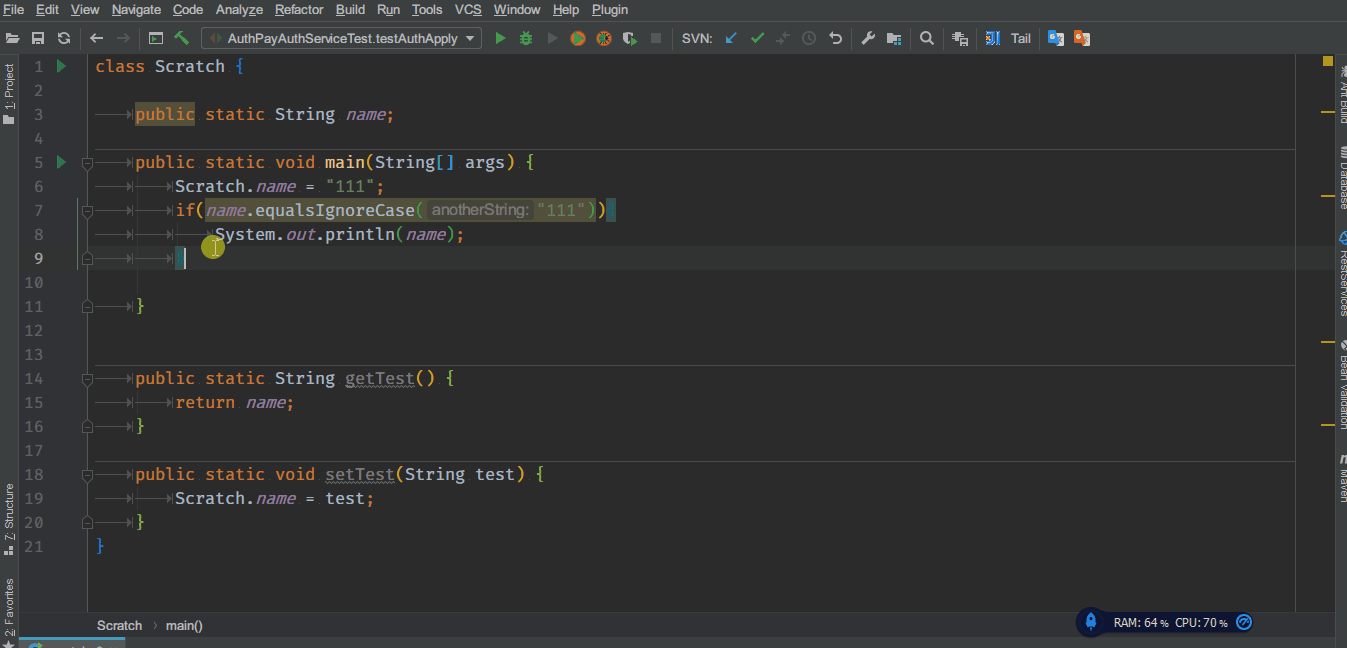Open the VCS menu
The width and height of the screenshot is (1347, 648).
468,9
